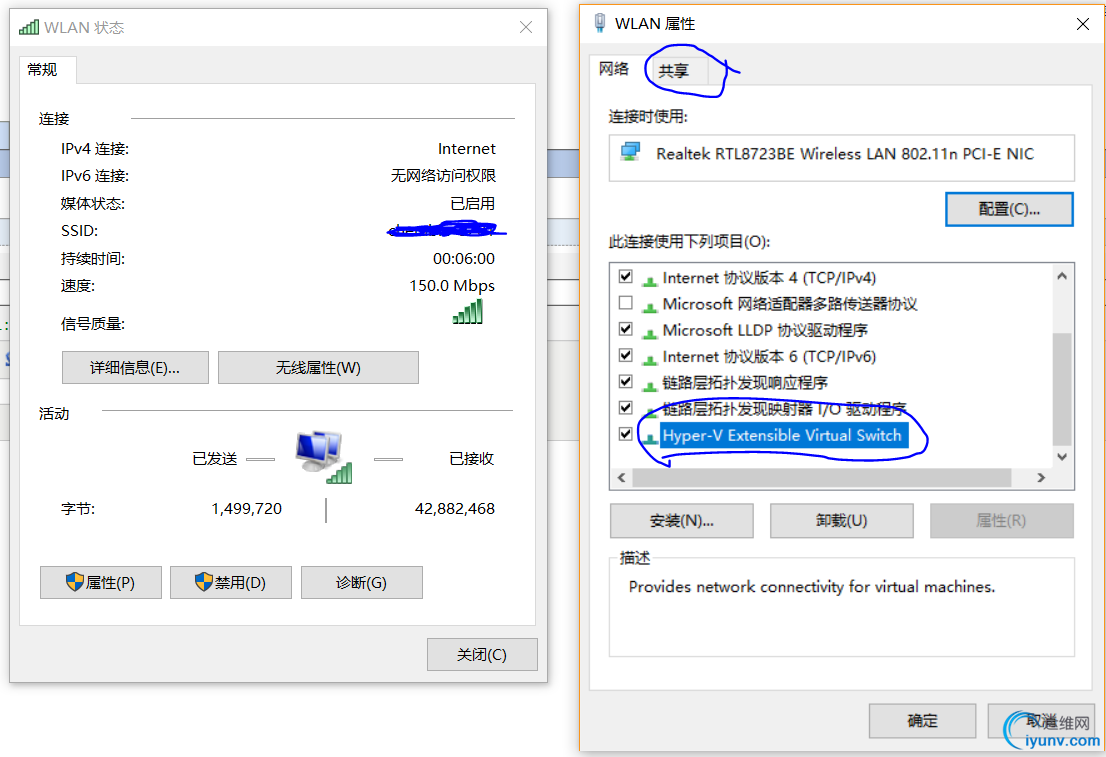Select Internet 协议版本 4 (TCP/IPv4) item
Screen dimensions: 1106x757
(x=768, y=277)
